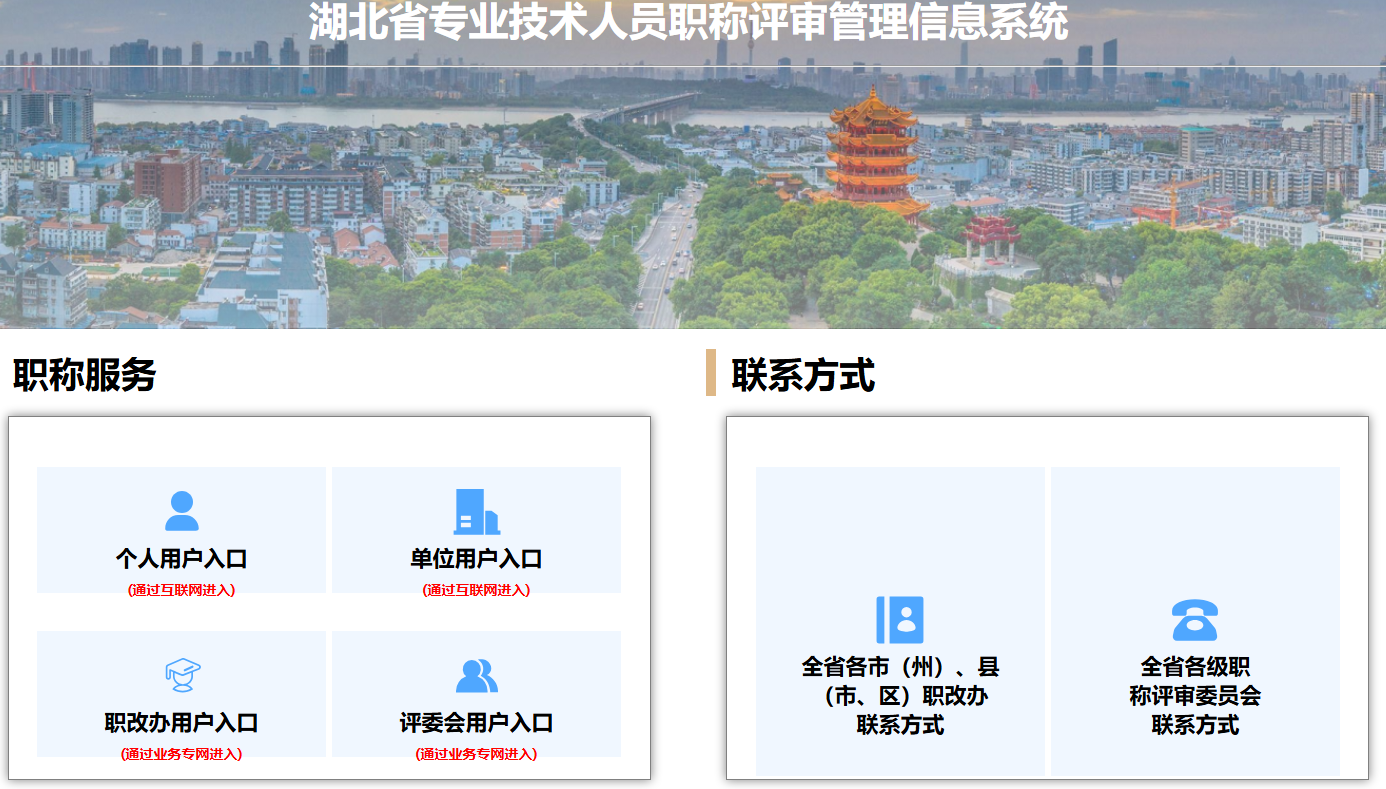The width and height of the screenshot is (1386, 789).
Task: Click the building icon above 单位用户入口
Action: click(477, 511)
